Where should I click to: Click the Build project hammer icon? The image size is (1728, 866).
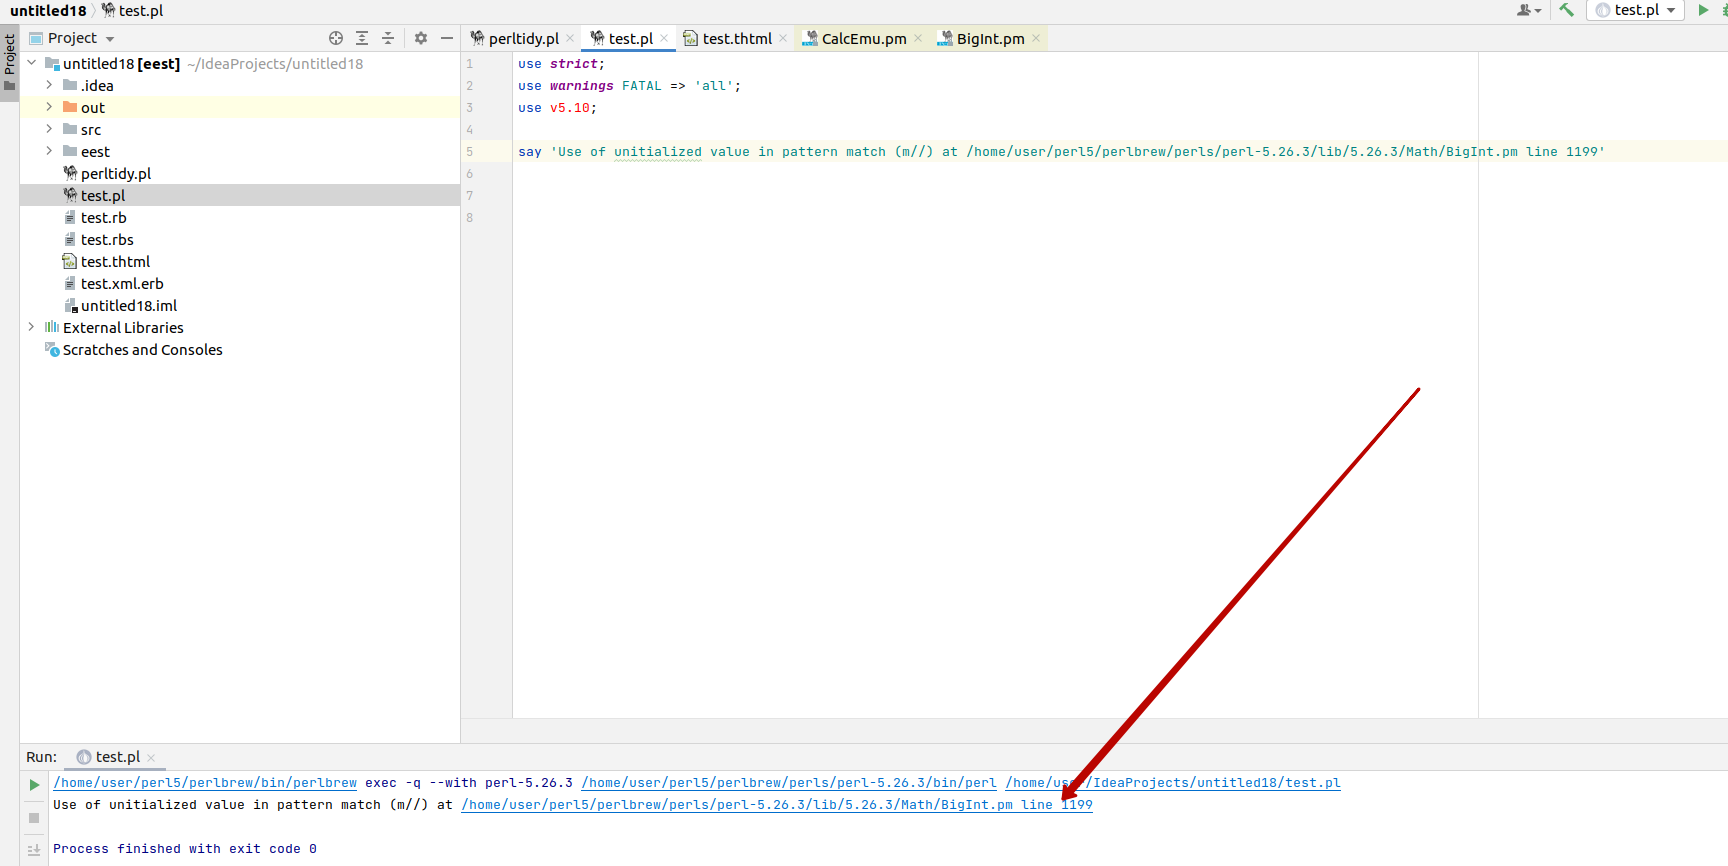click(1566, 10)
